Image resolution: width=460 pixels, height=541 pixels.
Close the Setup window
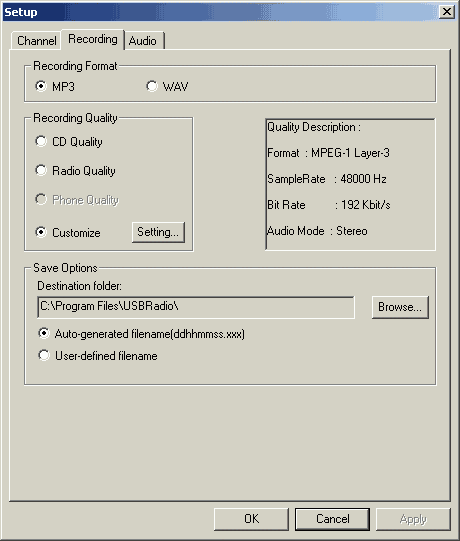pos(447,12)
